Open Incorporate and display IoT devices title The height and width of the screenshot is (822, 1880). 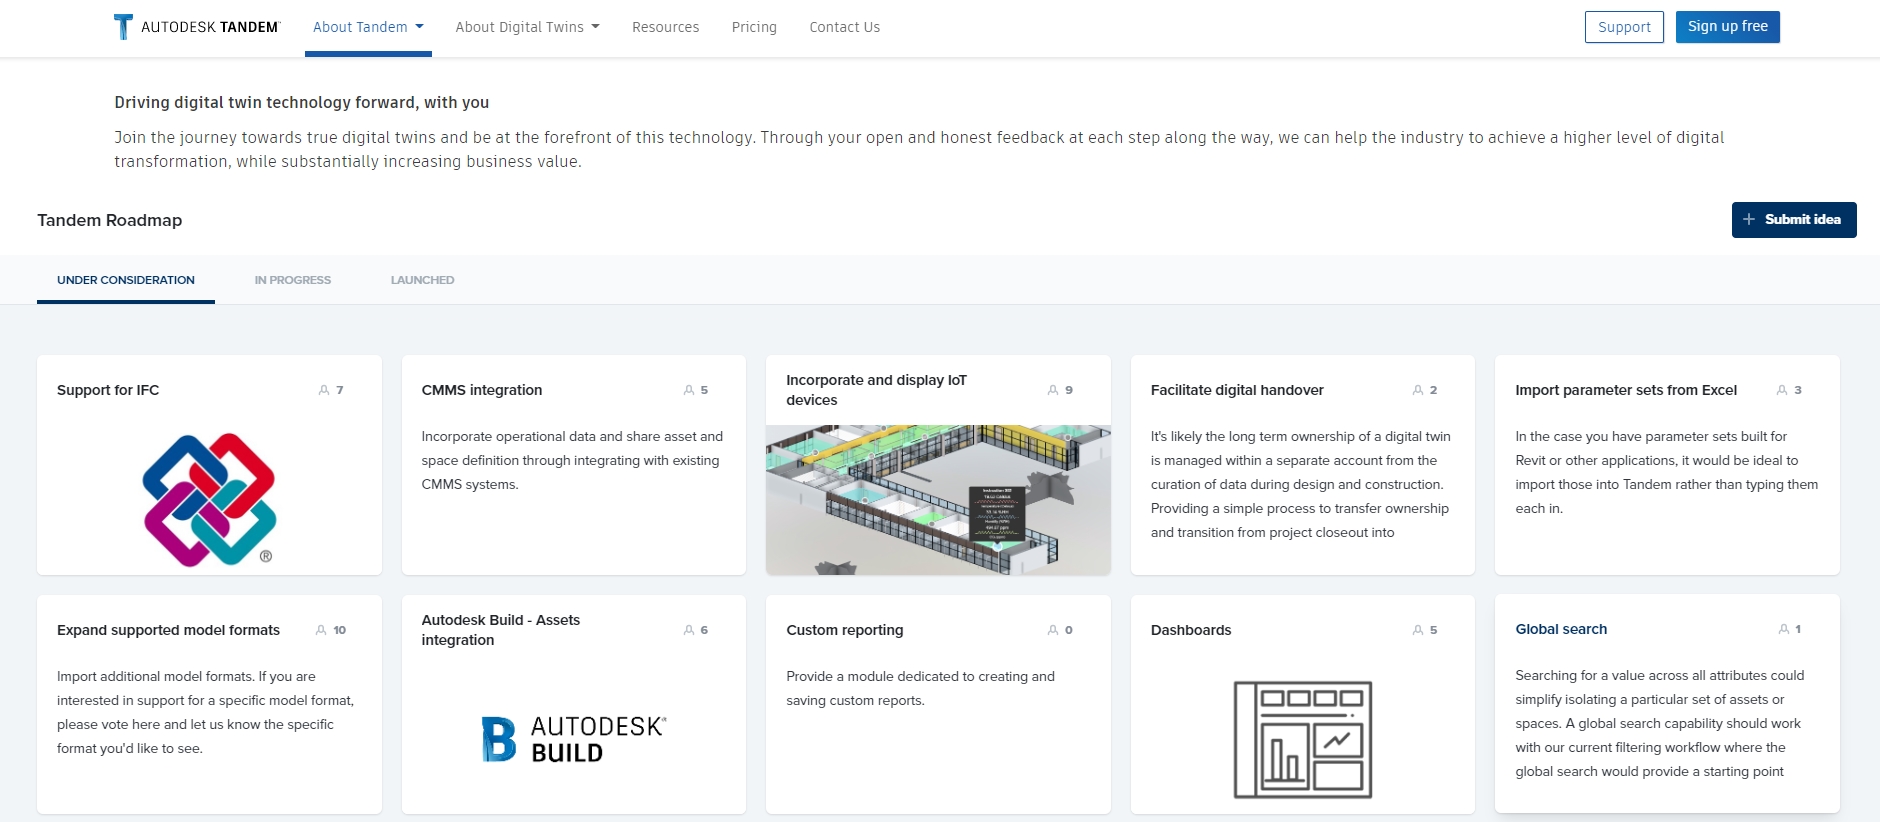pos(876,390)
